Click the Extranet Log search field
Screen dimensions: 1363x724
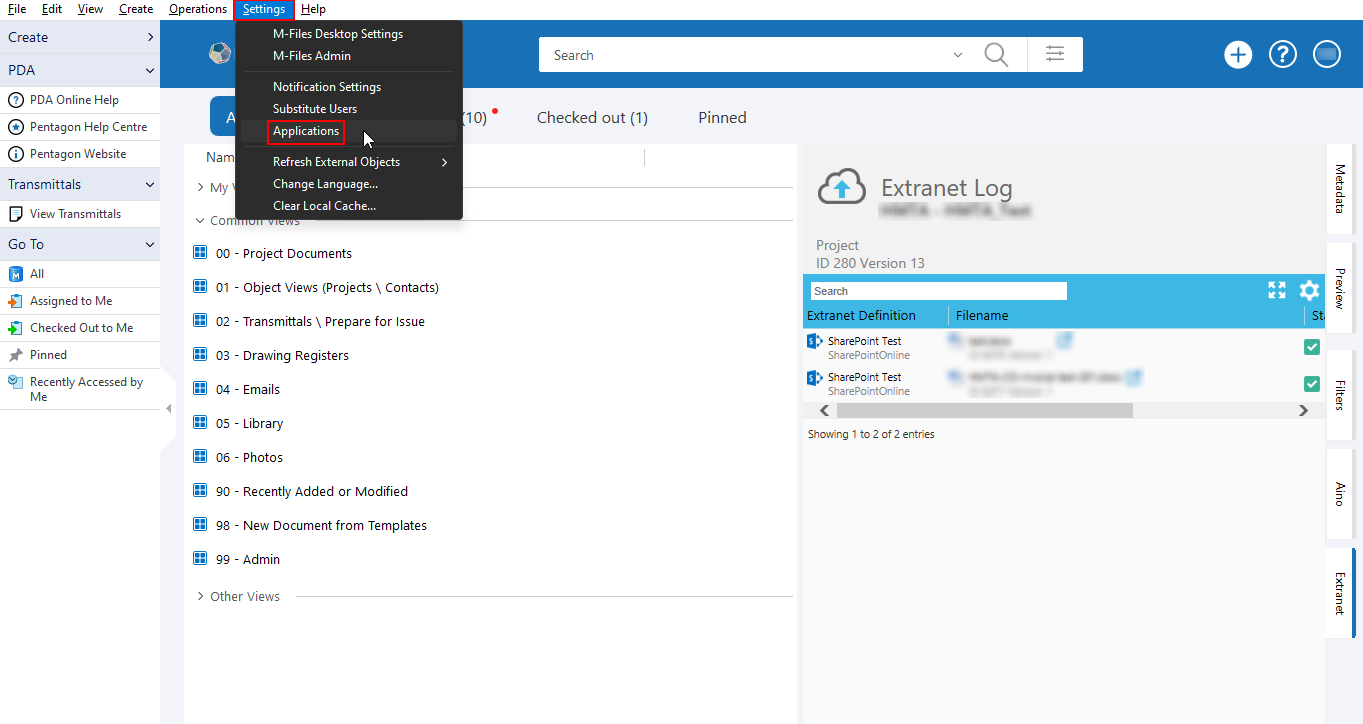point(938,291)
